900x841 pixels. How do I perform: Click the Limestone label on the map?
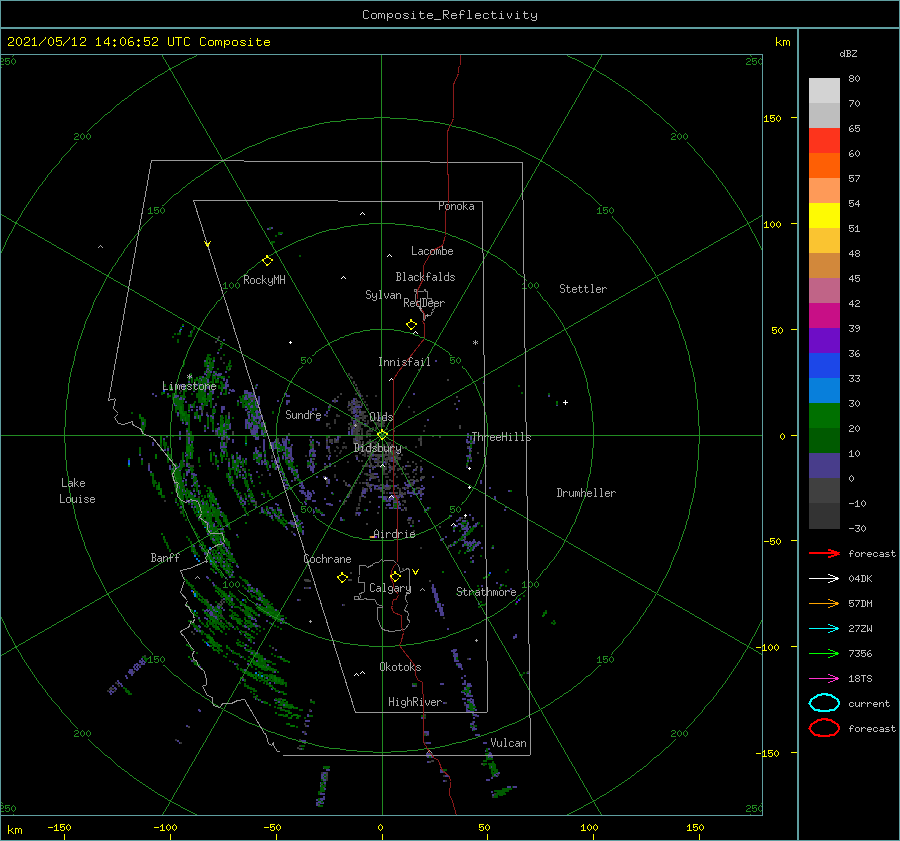[x=189, y=386]
